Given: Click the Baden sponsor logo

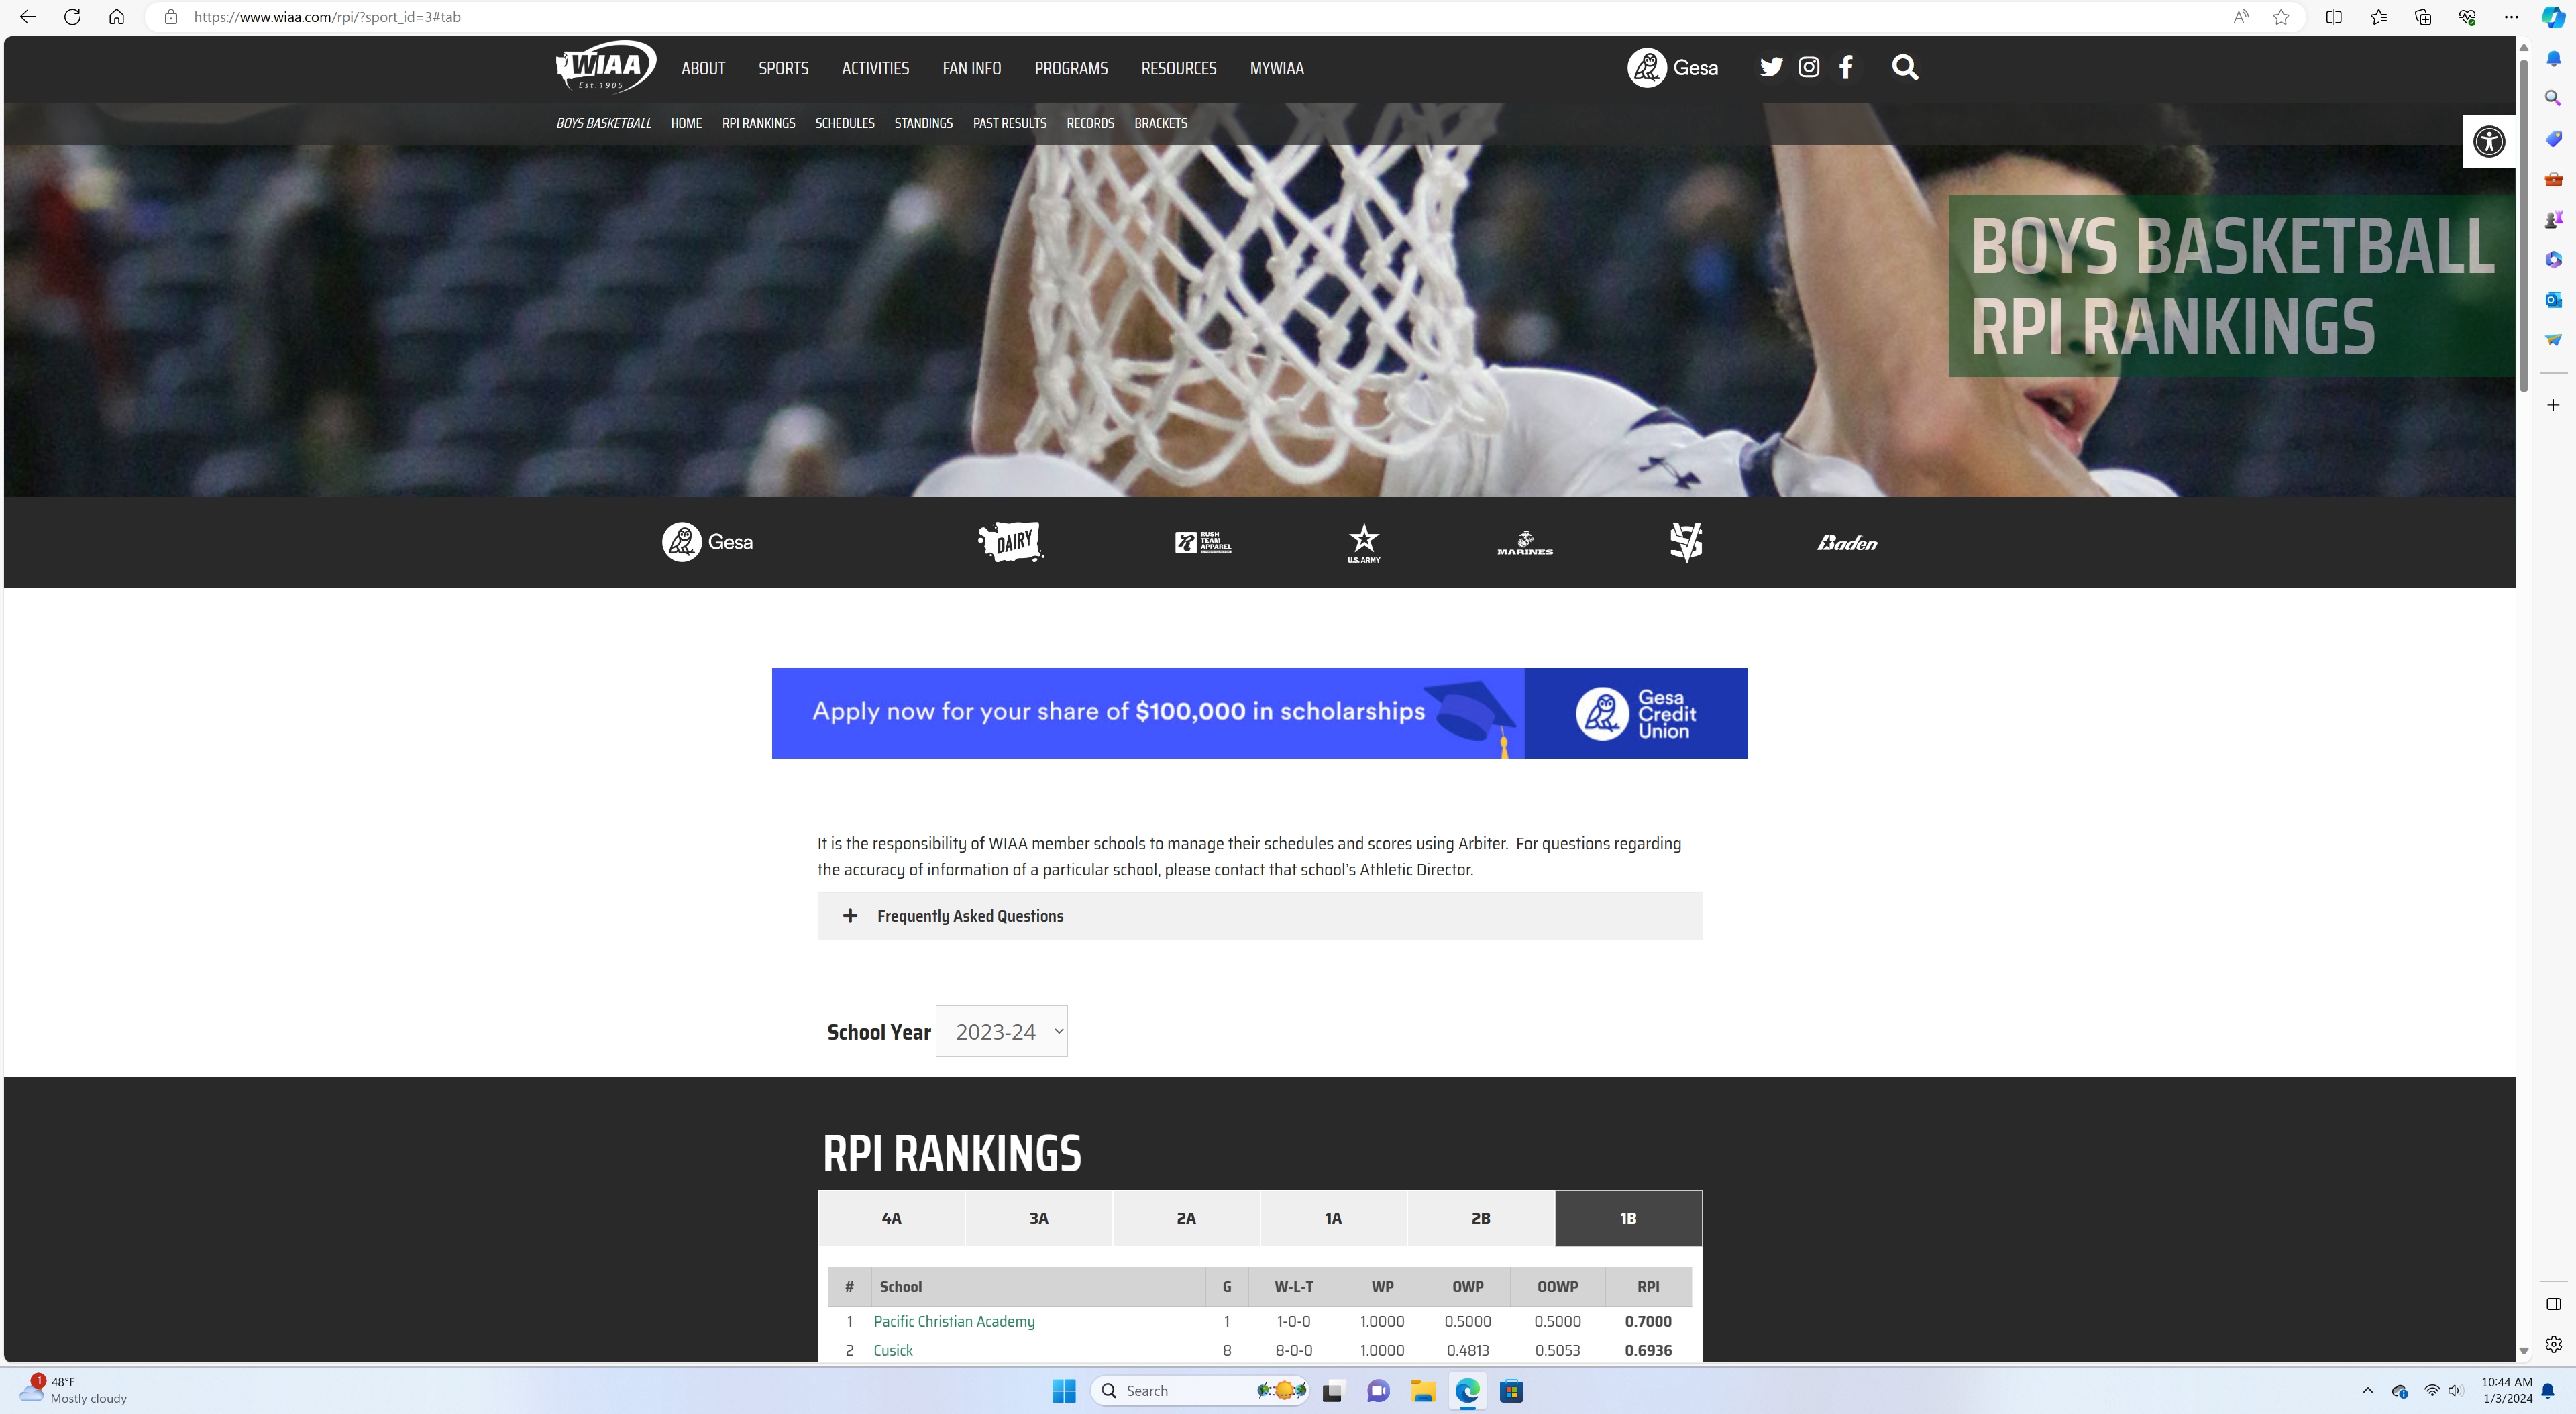Looking at the screenshot, I should click(1846, 543).
